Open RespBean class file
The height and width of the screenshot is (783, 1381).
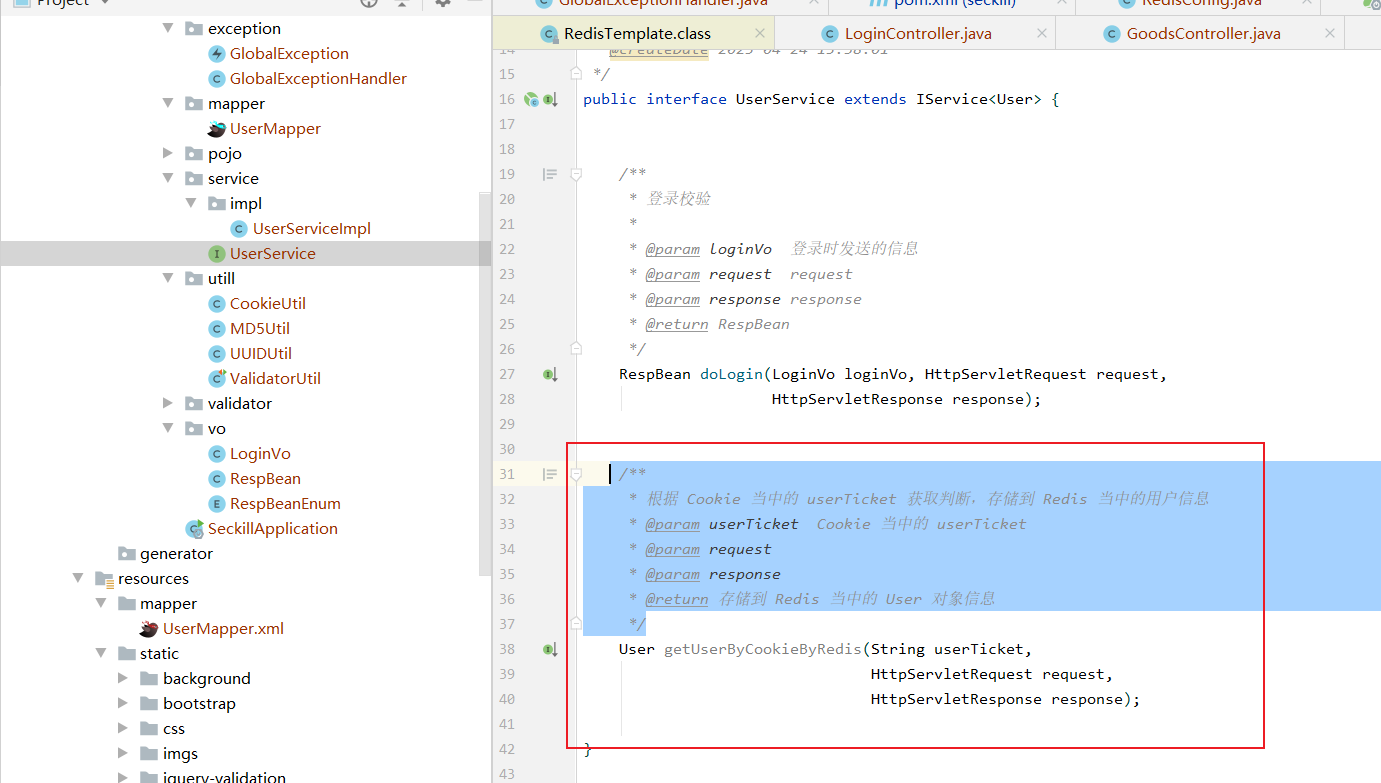pos(265,478)
